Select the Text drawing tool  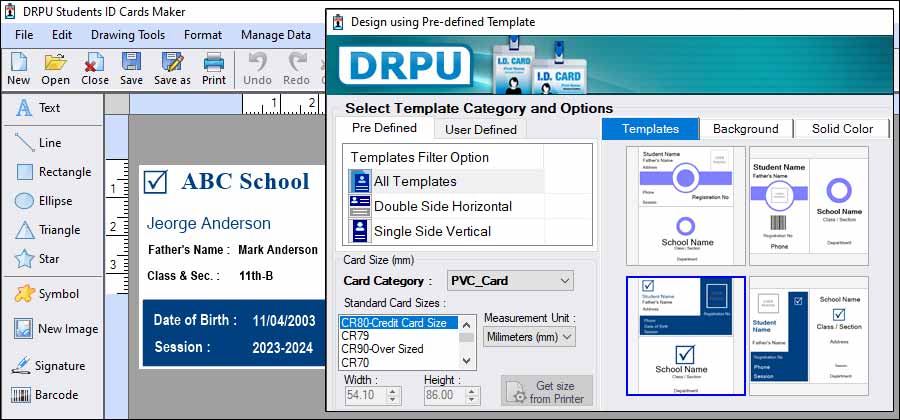pos(38,108)
